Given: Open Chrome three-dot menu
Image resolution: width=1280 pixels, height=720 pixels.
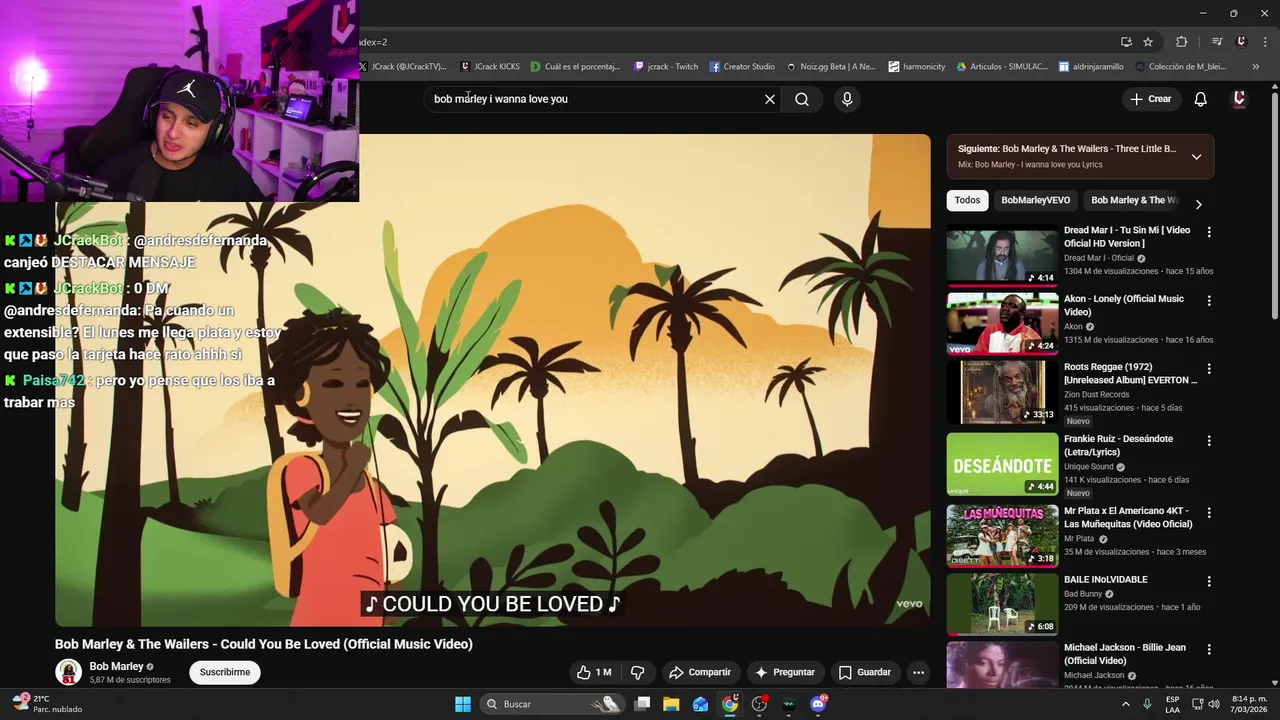Looking at the screenshot, I should 1264,42.
